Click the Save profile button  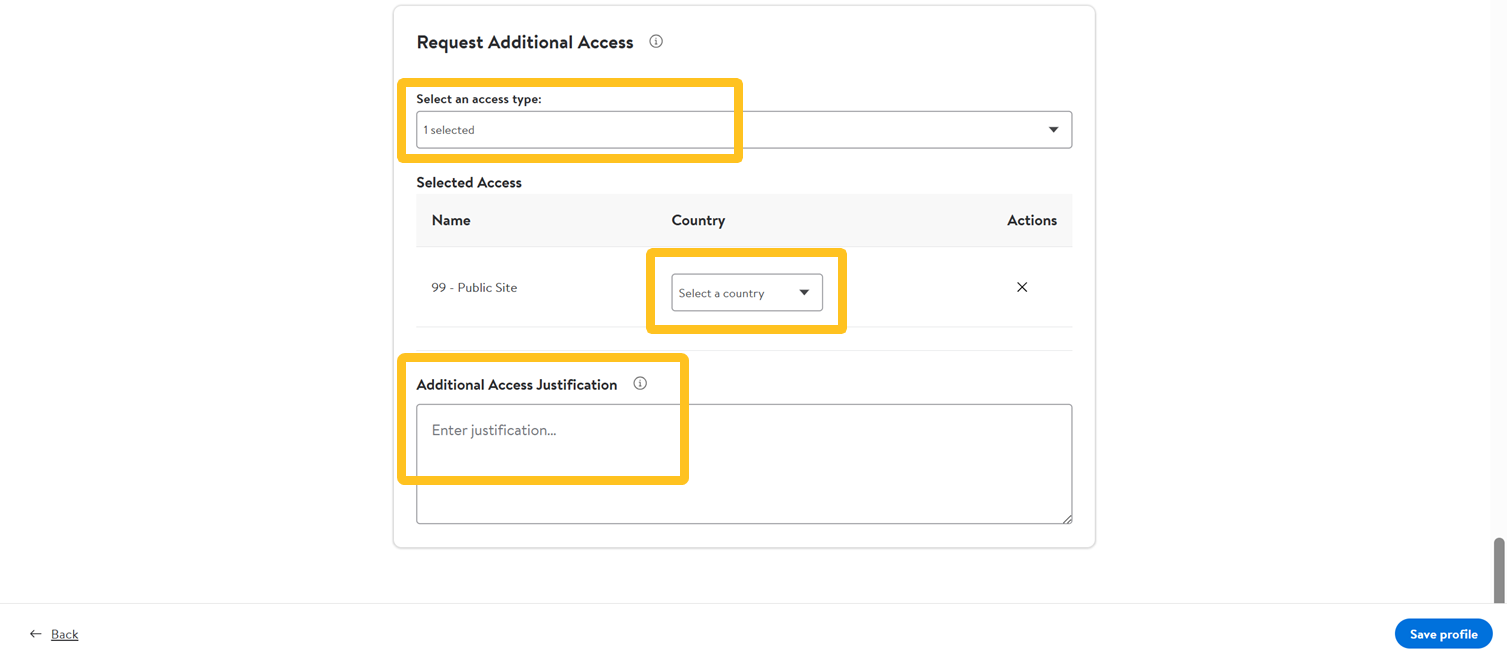coord(1443,634)
